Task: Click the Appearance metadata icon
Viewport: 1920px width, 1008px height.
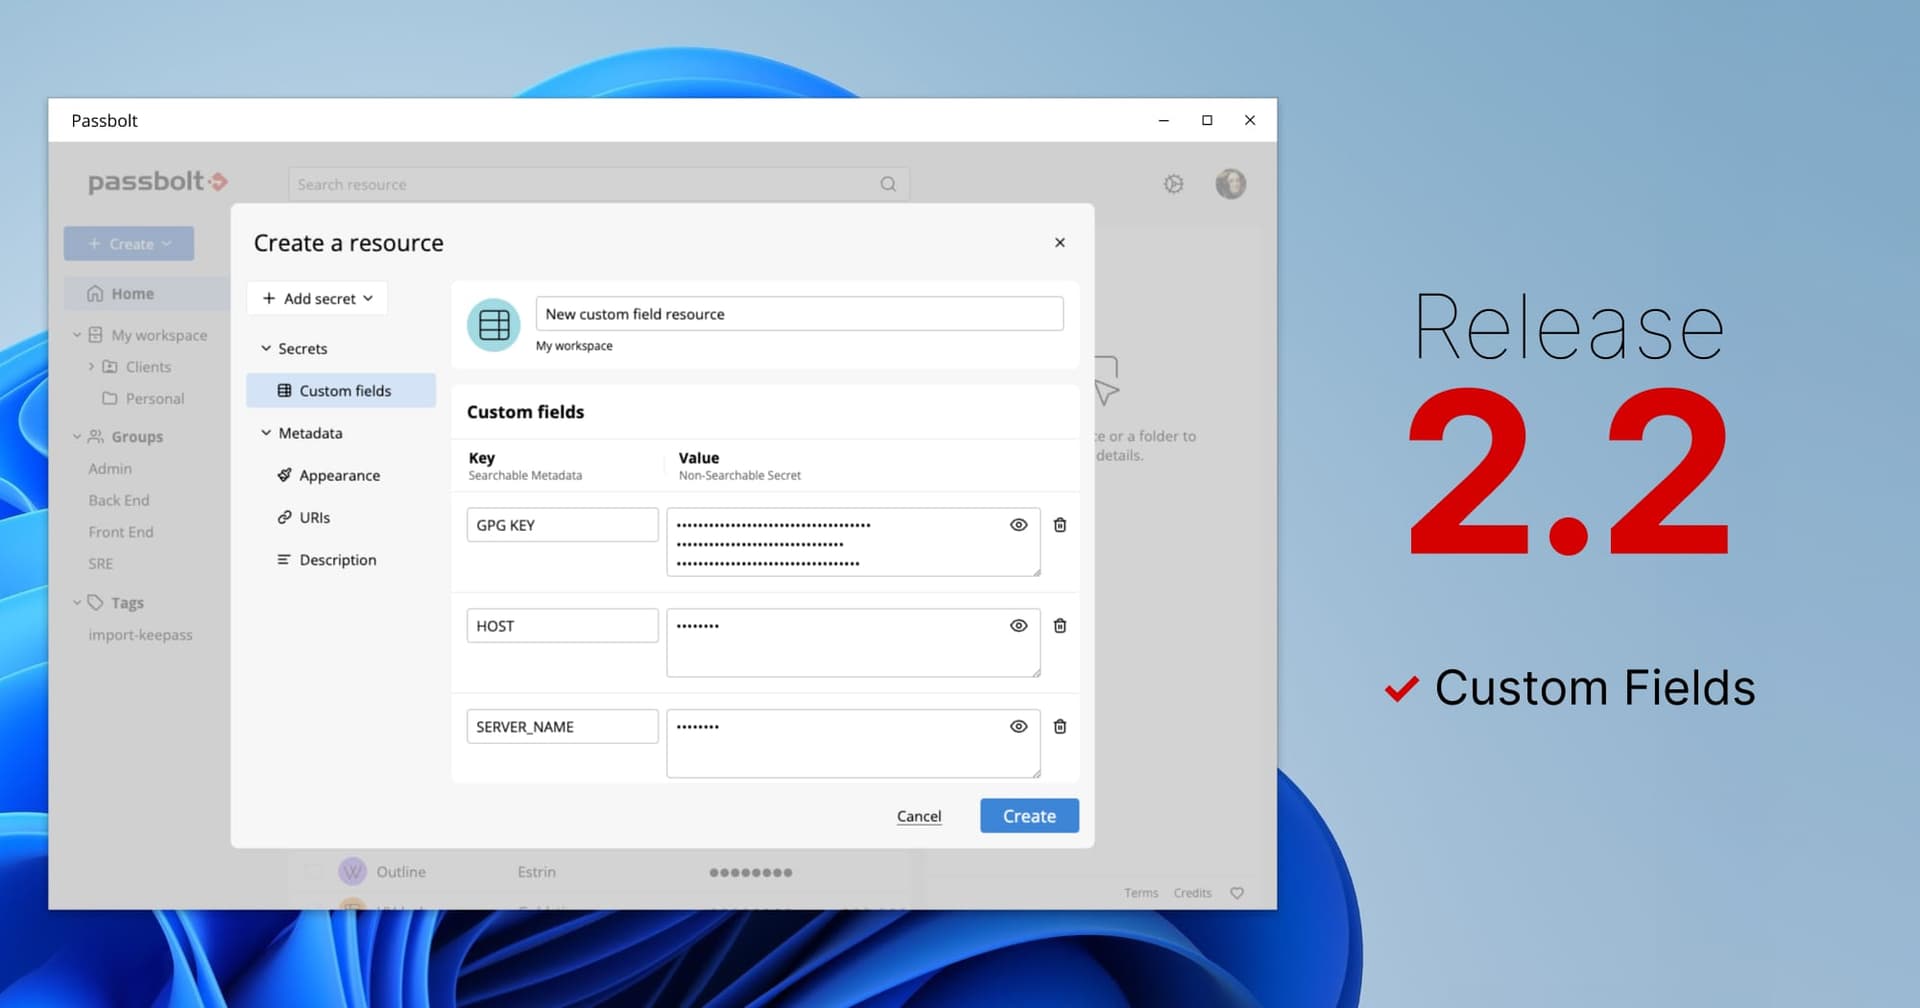Action: pos(283,475)
